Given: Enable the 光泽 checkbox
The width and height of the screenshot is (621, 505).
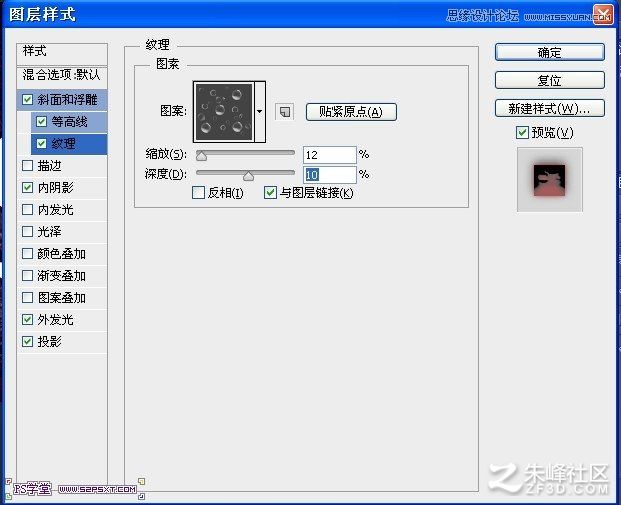Looking at the screenshot, I should pyautogui.click(x=27, y=231).
